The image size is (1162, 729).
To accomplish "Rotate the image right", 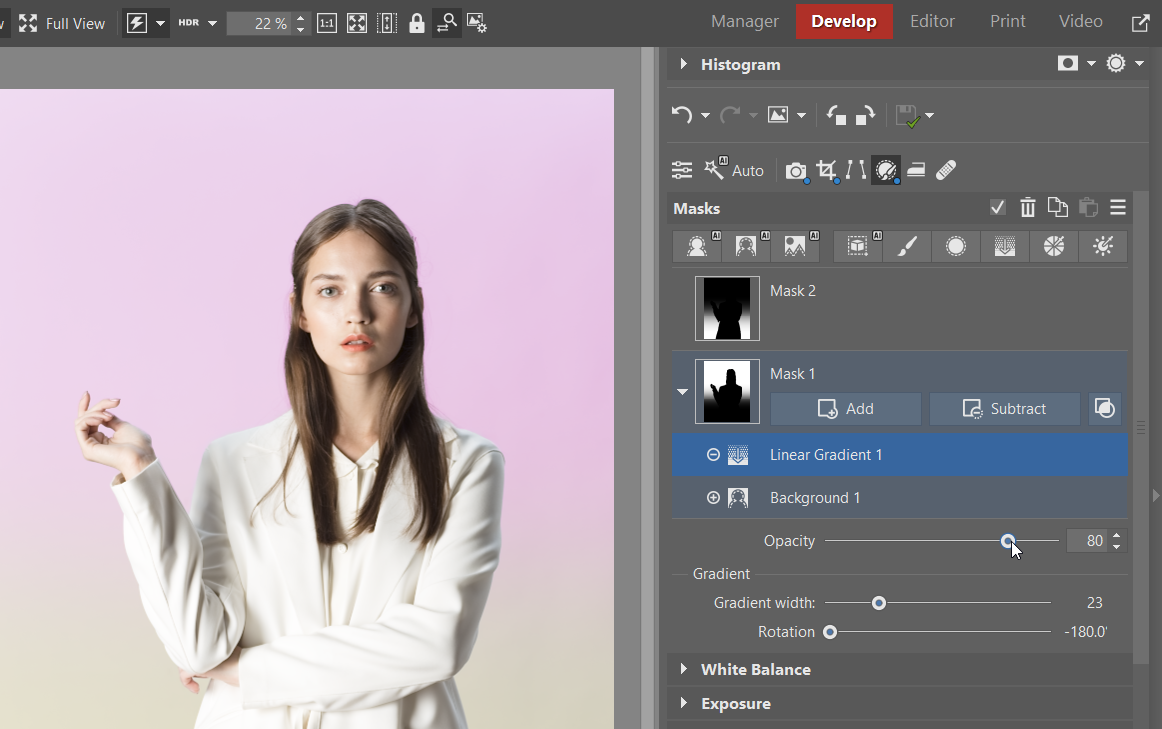I will 865,115.
